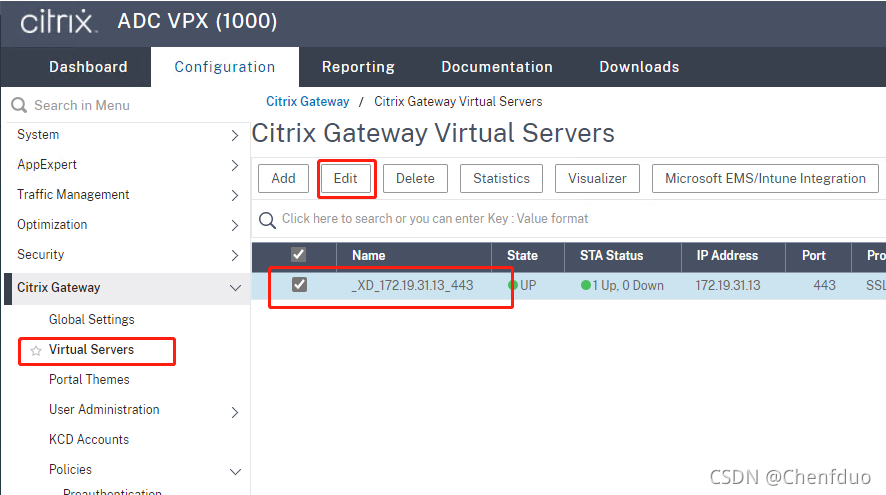The width and height of the screenshot is (886, 495).
Task: Expand the User Administration chevron
Action: click(235, 412)
